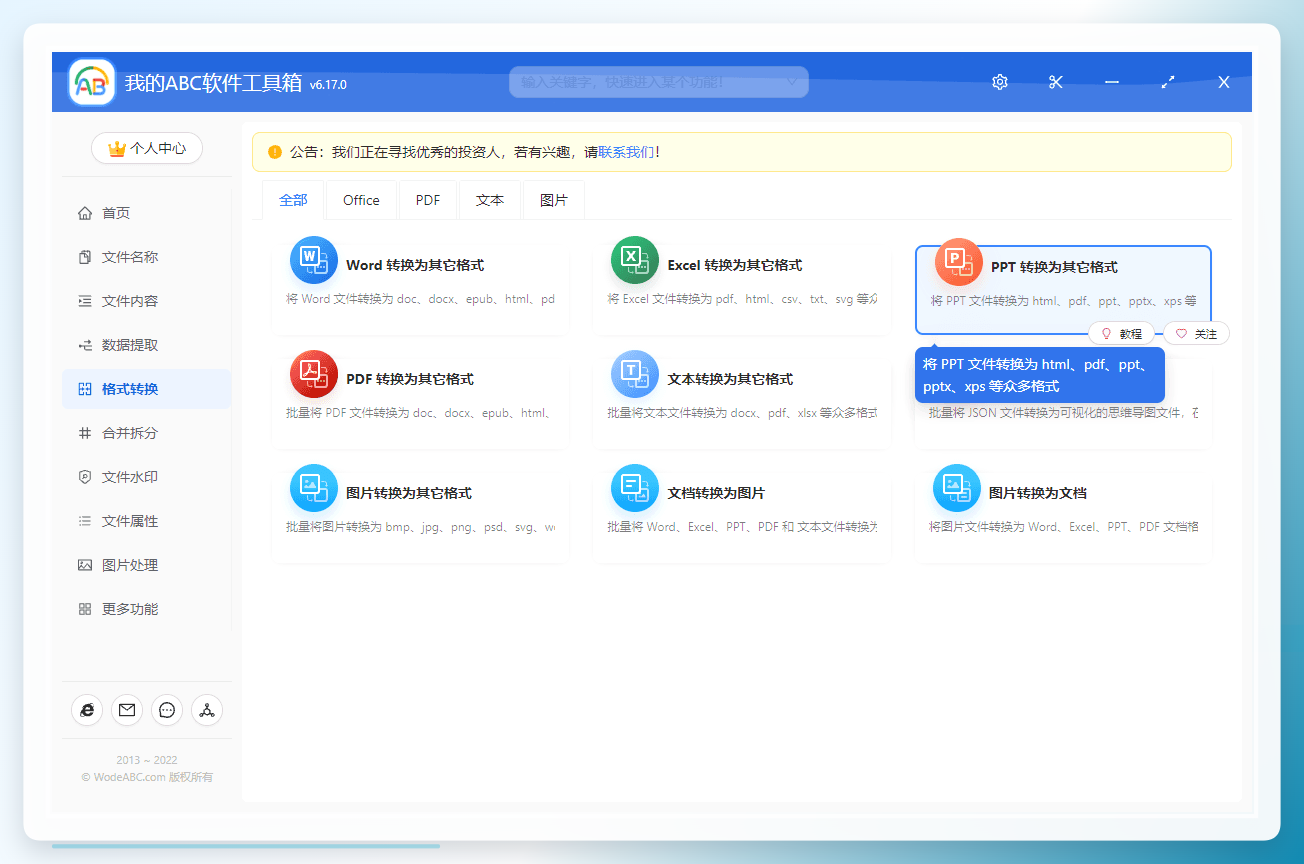Follow the 联系我们 link
This screenshot has width=1304, height=864.
click(626, 152)
